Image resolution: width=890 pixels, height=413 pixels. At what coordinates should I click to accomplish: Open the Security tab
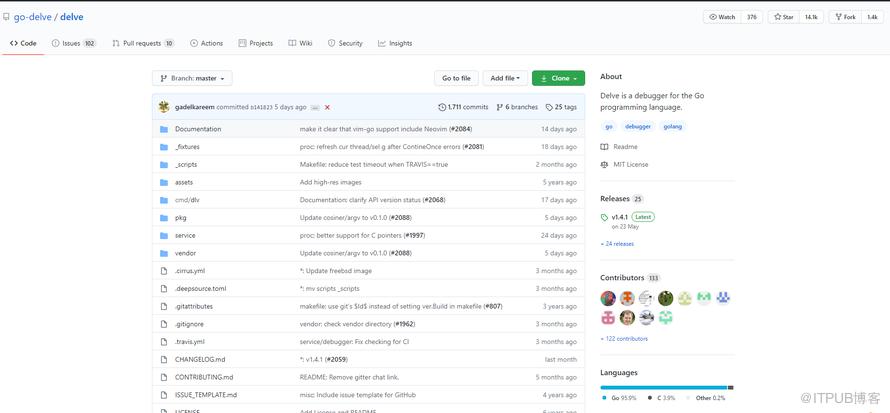[345, 43]
